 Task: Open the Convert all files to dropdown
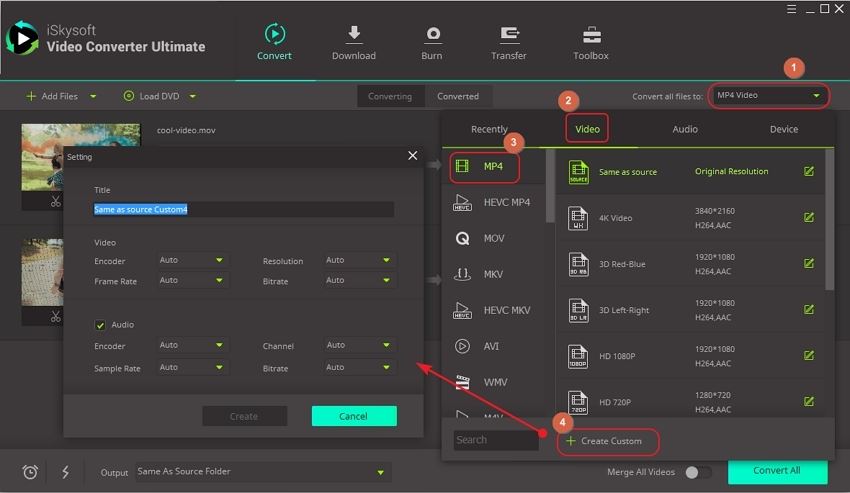click(769, 96)
